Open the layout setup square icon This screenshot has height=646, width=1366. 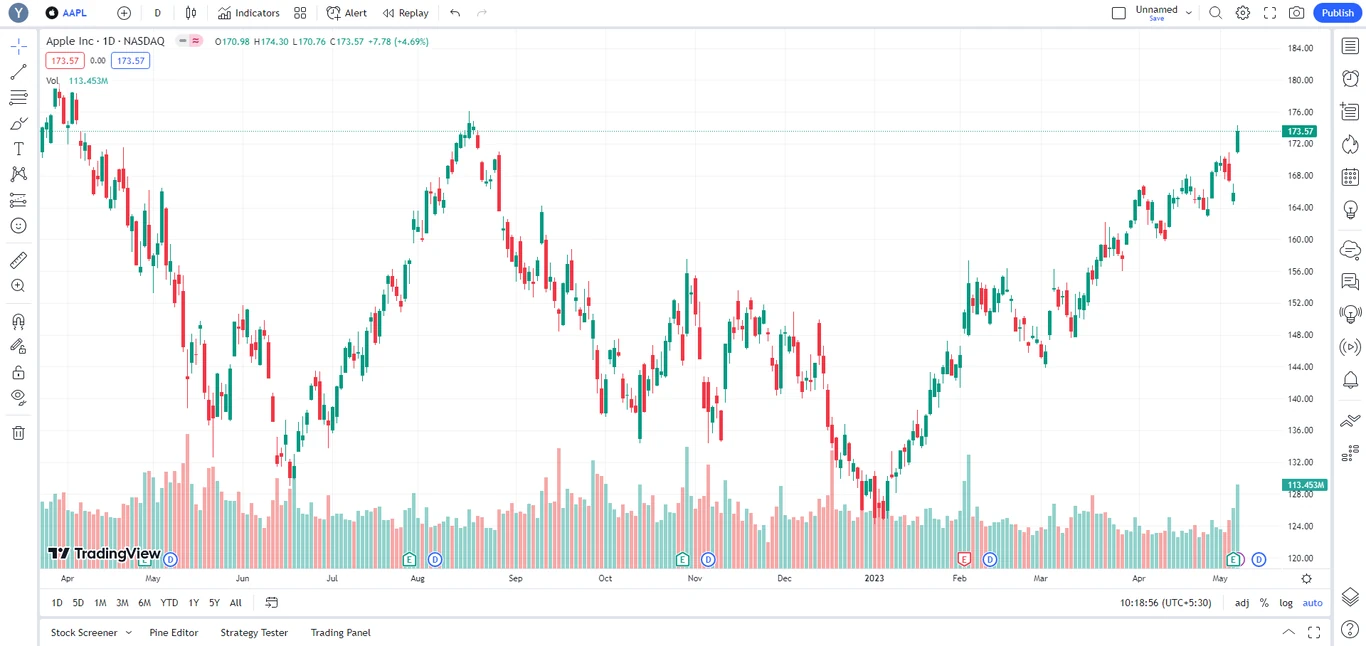click(1119, 13)
